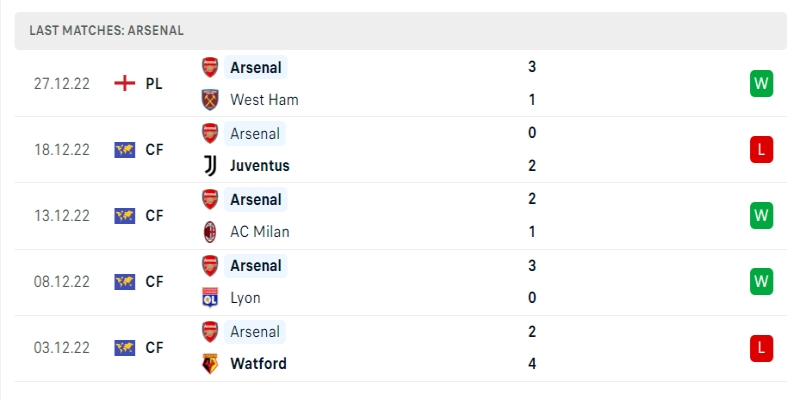Image resolution: width=800 pixels, height=400 pixels.
Task: Click the 08.12.22 match date
Action: [x=61, y=282]
